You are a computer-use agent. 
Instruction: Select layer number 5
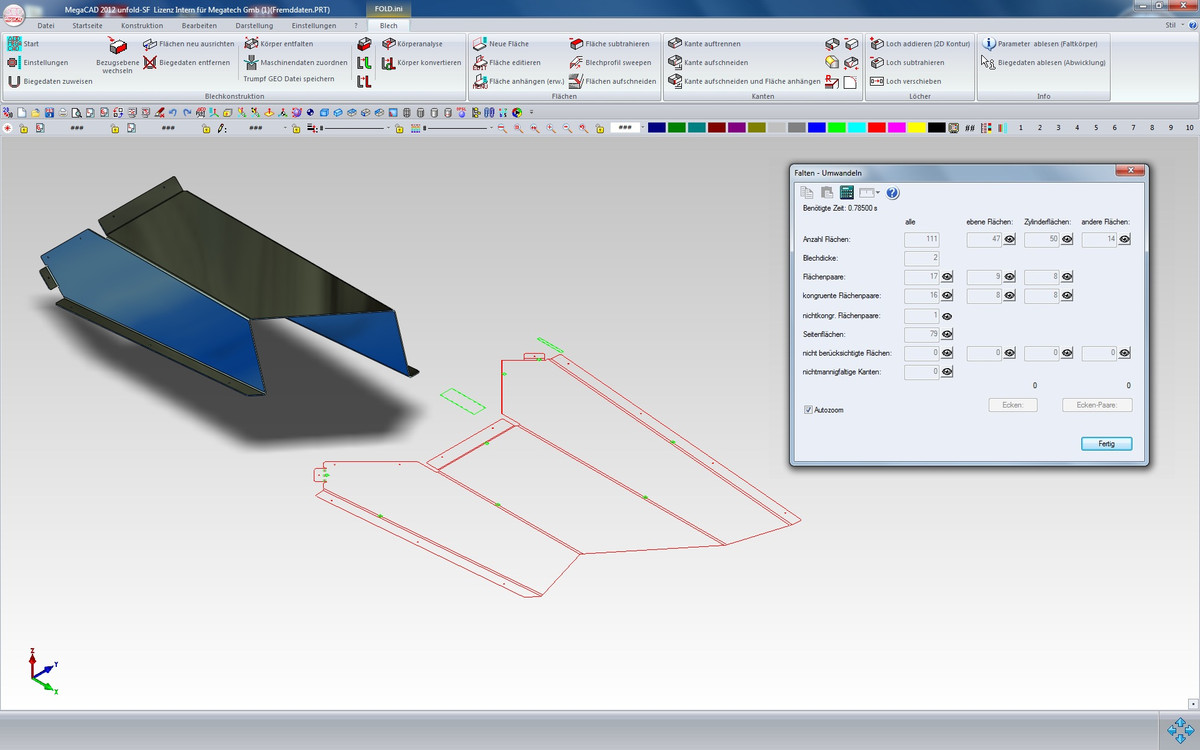(x=1096, y=128)
